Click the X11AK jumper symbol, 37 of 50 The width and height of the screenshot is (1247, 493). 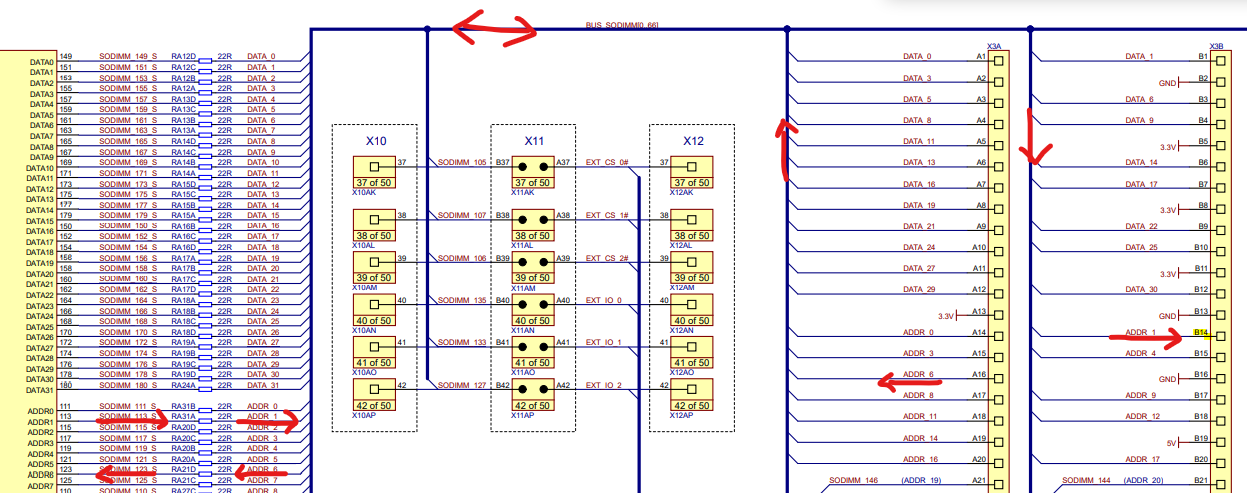(x=531, y=172)
